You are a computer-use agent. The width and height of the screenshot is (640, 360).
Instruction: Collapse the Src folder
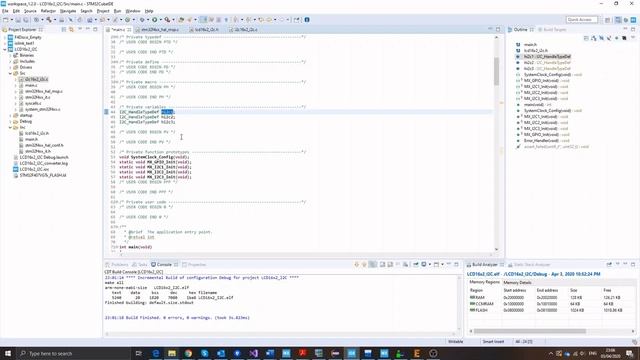[10, 73]
